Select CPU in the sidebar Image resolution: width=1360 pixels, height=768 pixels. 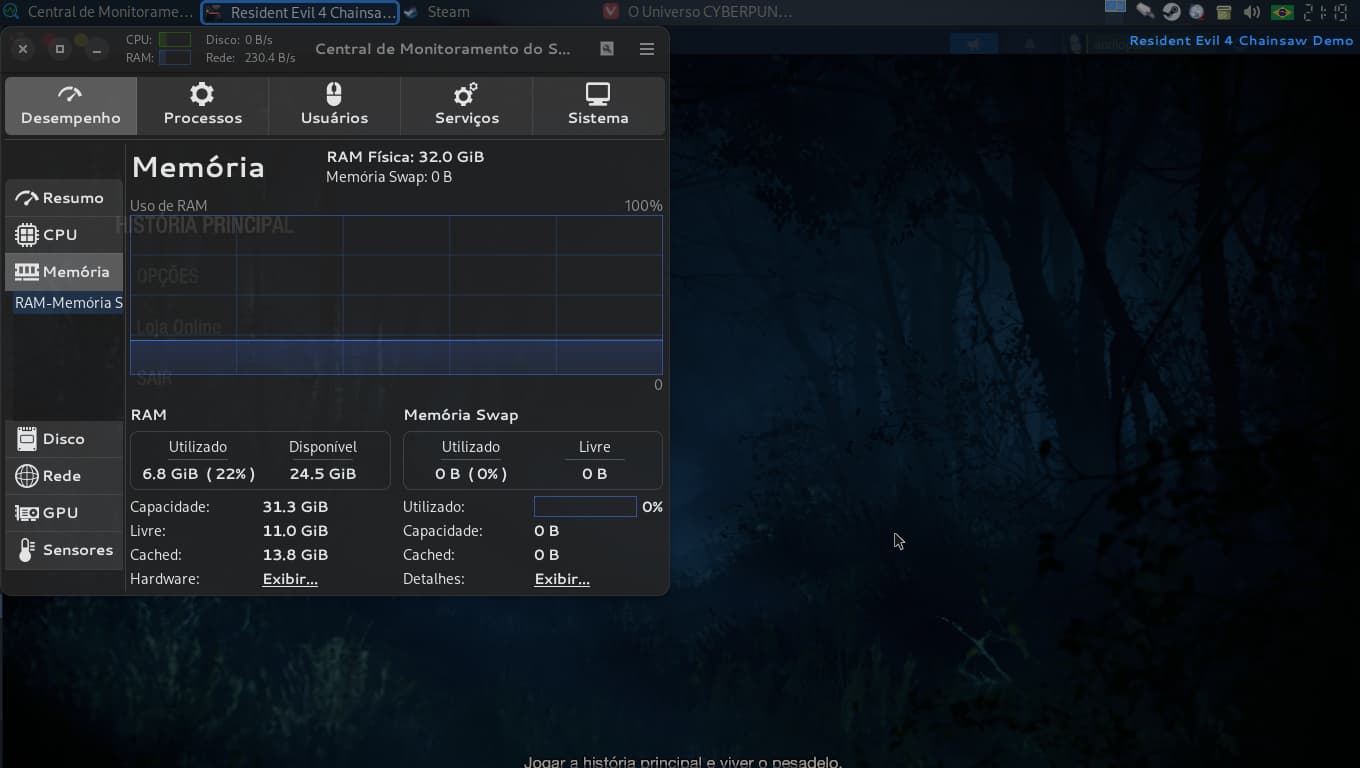click(62, 234)
